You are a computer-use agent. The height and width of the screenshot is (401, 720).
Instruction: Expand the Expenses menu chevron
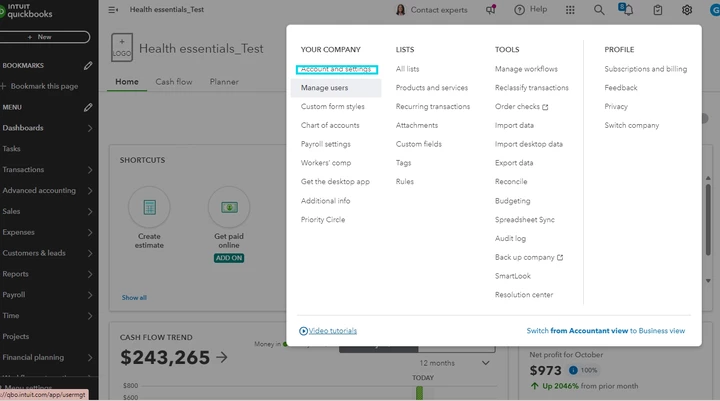tap(90, 232)
